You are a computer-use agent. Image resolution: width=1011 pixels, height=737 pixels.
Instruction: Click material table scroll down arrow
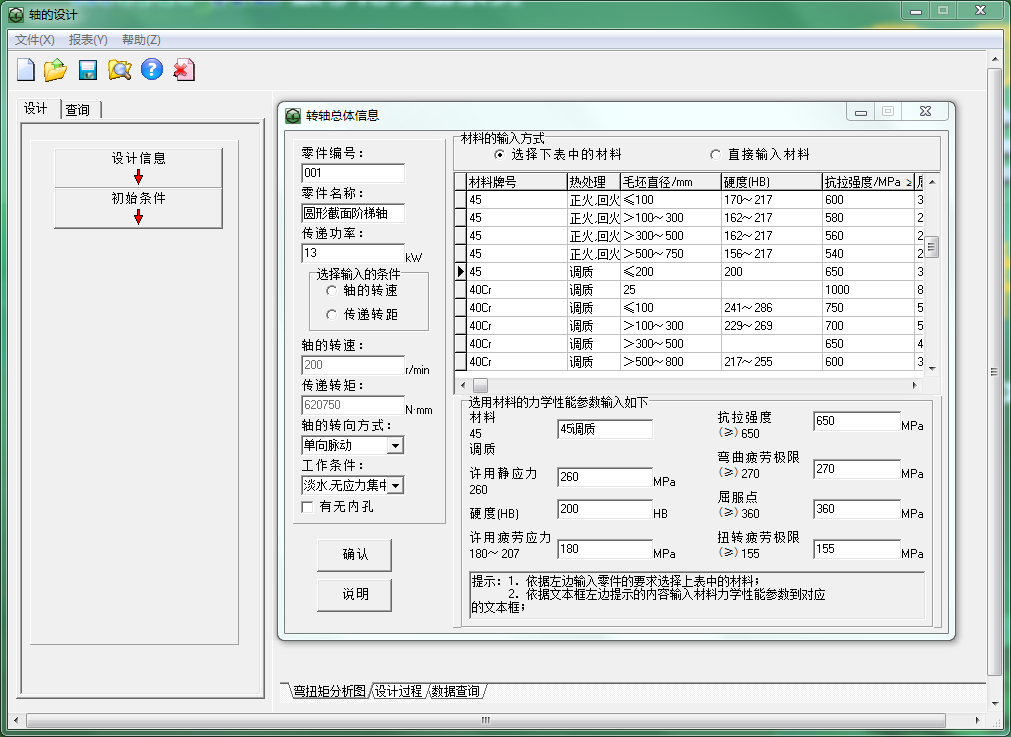[x=932, y=369]
